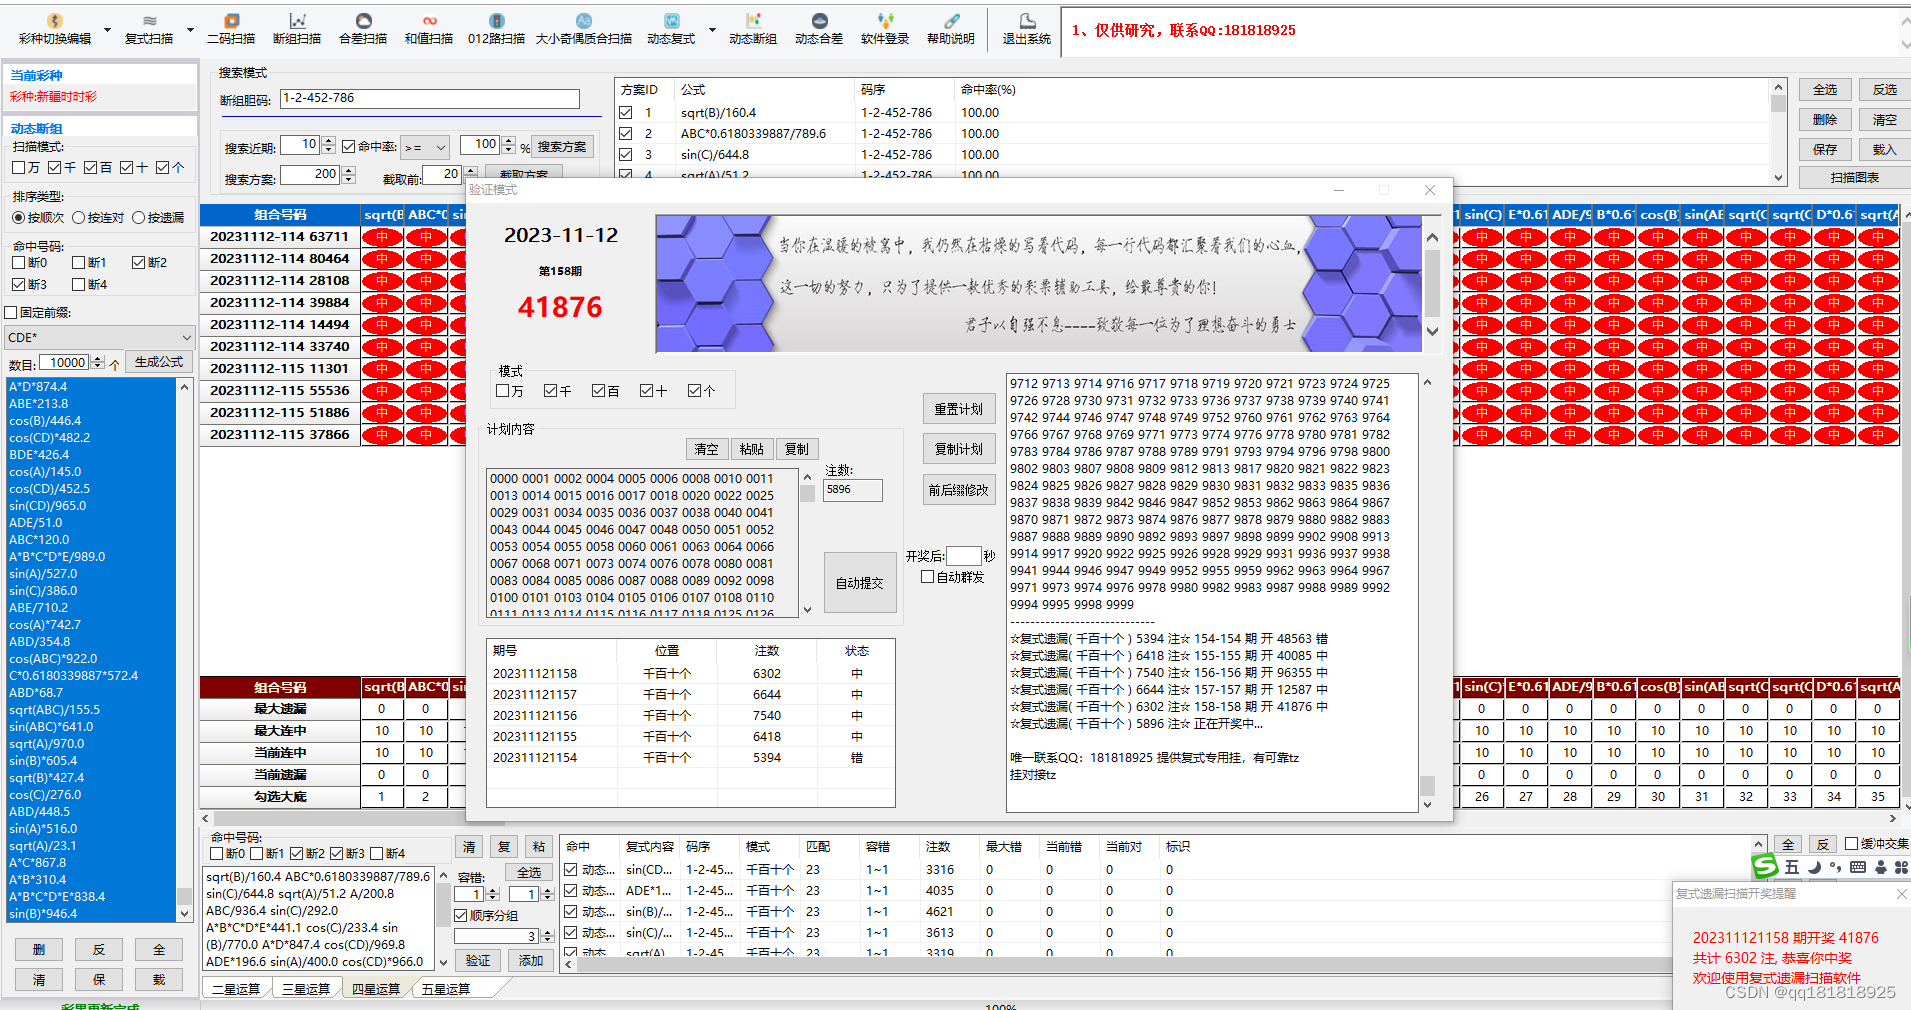Increase 搜索方案 200 value stepper

click(x=349, y=171)
